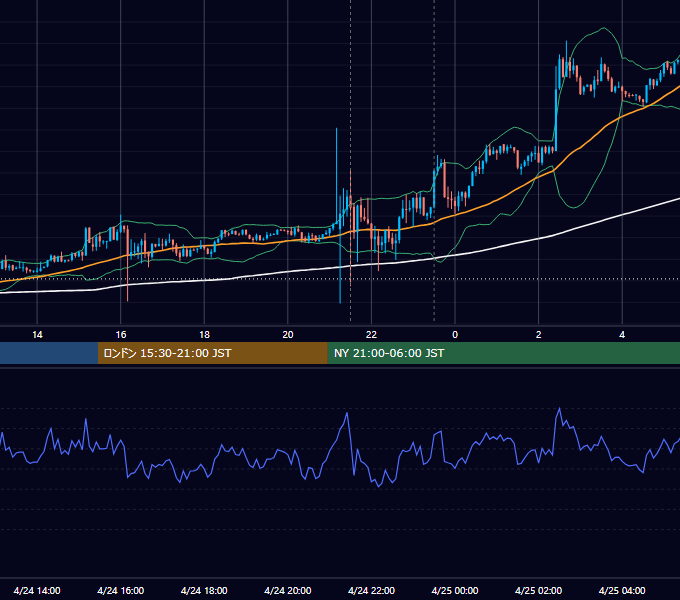Click the '4/25 00:00' date label
680x600 pixels.
click(455, 590)
